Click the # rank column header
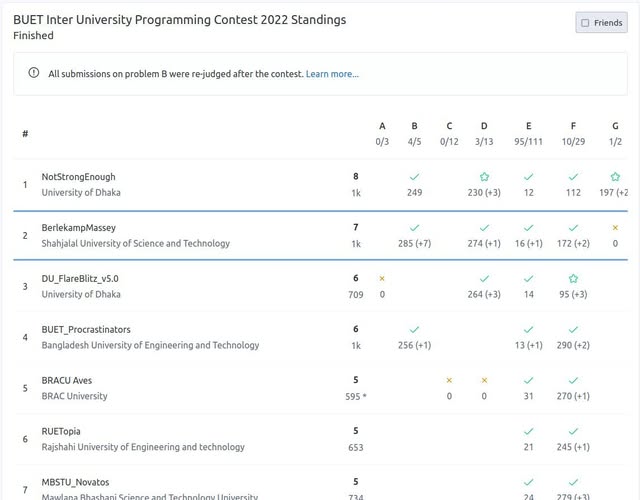Viewport: 640px width, 500px height. coord(25,133)
